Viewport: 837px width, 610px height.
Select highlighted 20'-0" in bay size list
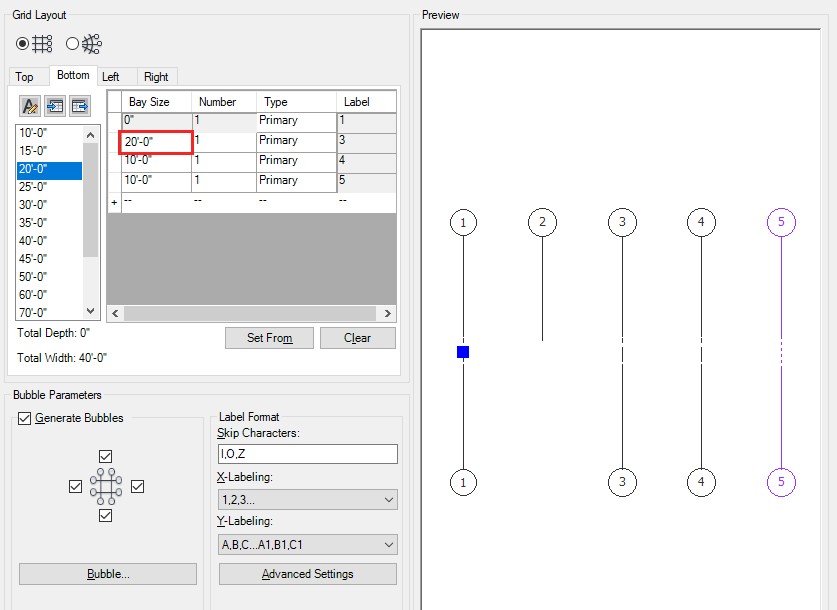coord(49,169)
